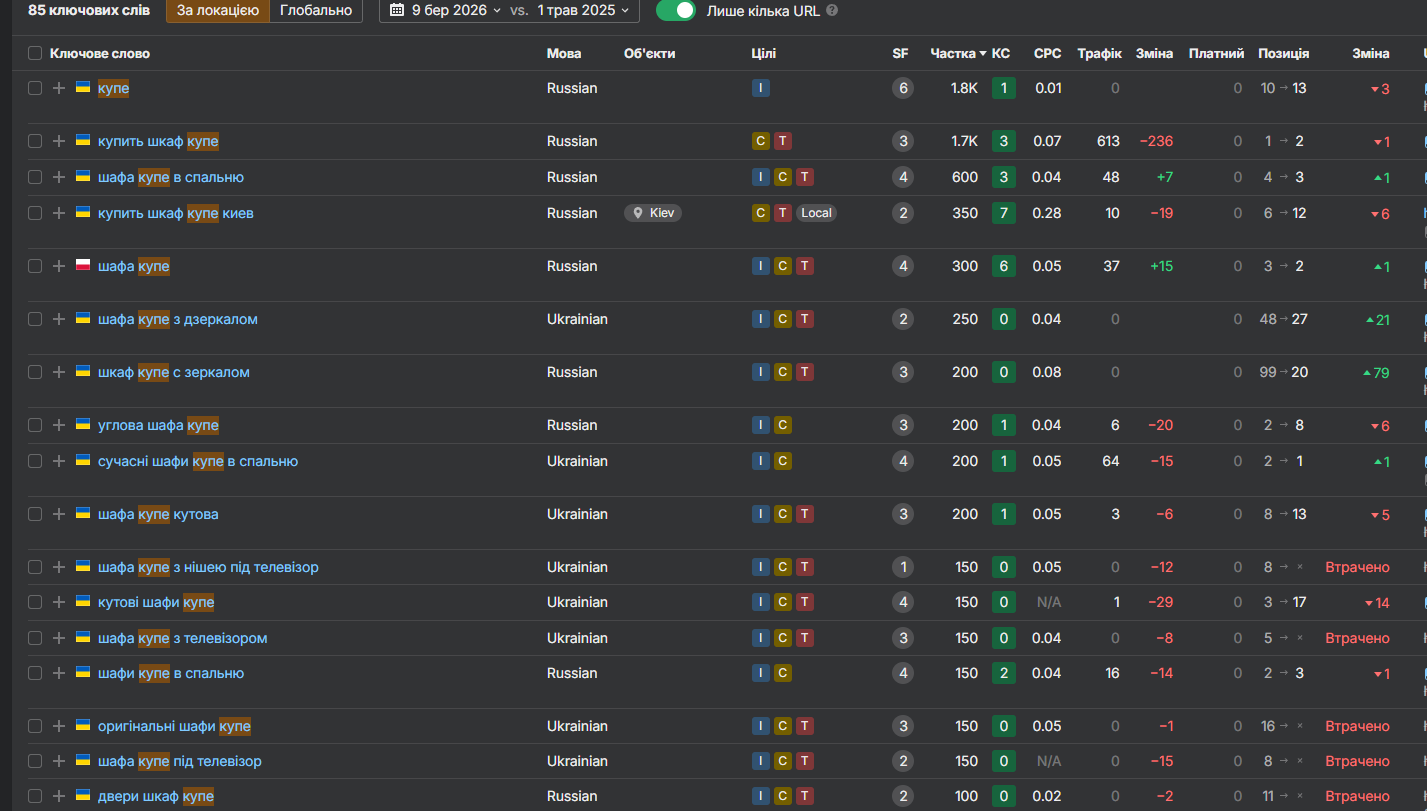This screenshot has height=811, width=1427.
Task: Click the Ключове слово column header
Action: tap(100, 53)
